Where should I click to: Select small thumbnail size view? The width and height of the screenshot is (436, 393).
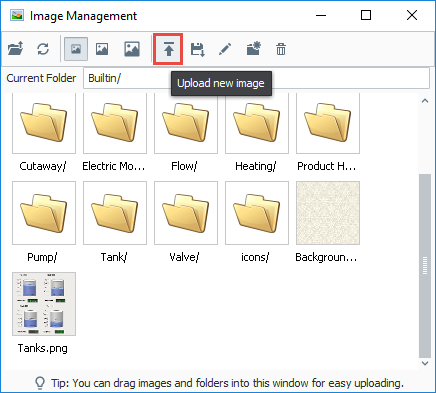(x=76, y=49)
